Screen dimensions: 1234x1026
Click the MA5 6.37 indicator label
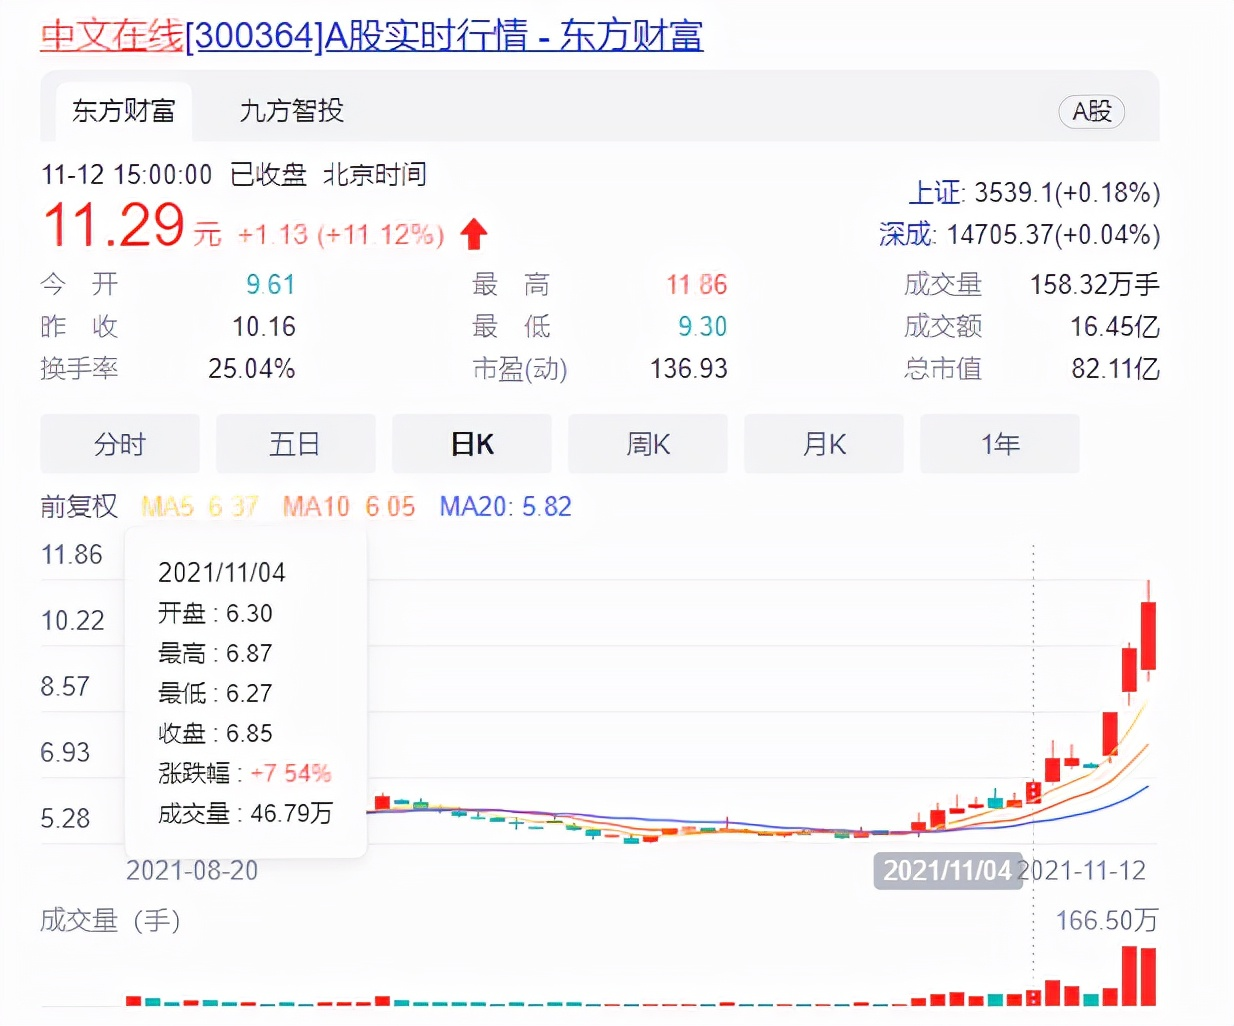[200, 507]
